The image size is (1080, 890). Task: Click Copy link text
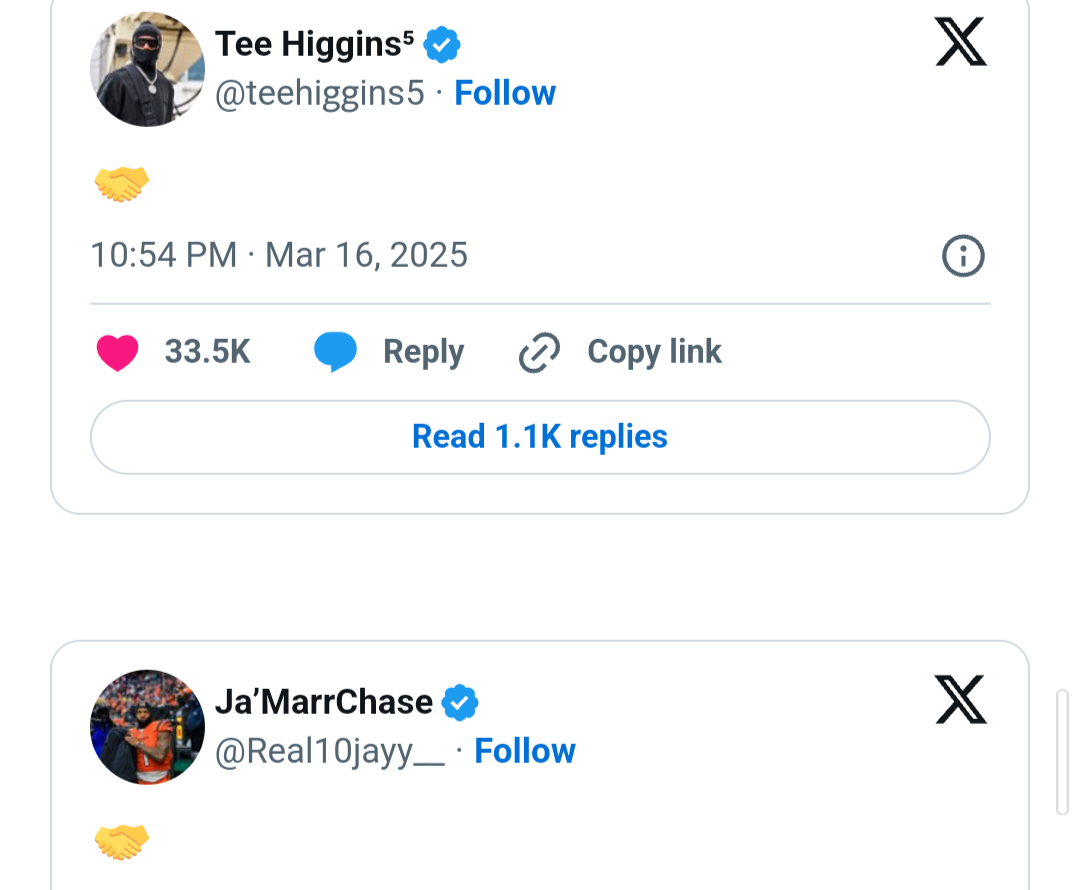654,352
